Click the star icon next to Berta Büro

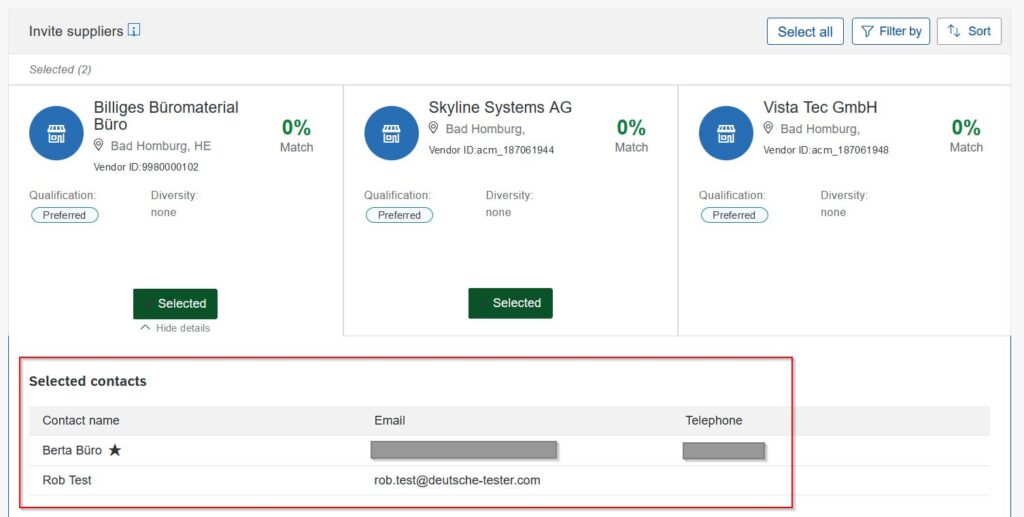[115, 450]
